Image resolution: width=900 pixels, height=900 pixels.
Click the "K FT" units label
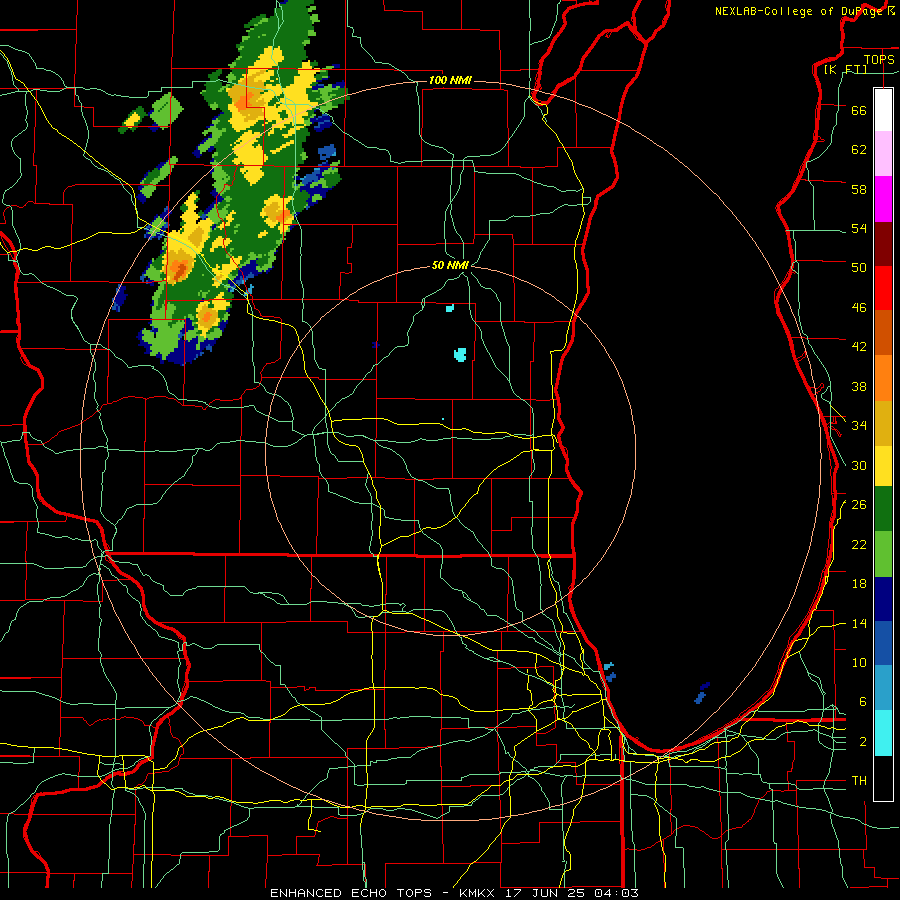pyautogui.click(x=846, y=69)
